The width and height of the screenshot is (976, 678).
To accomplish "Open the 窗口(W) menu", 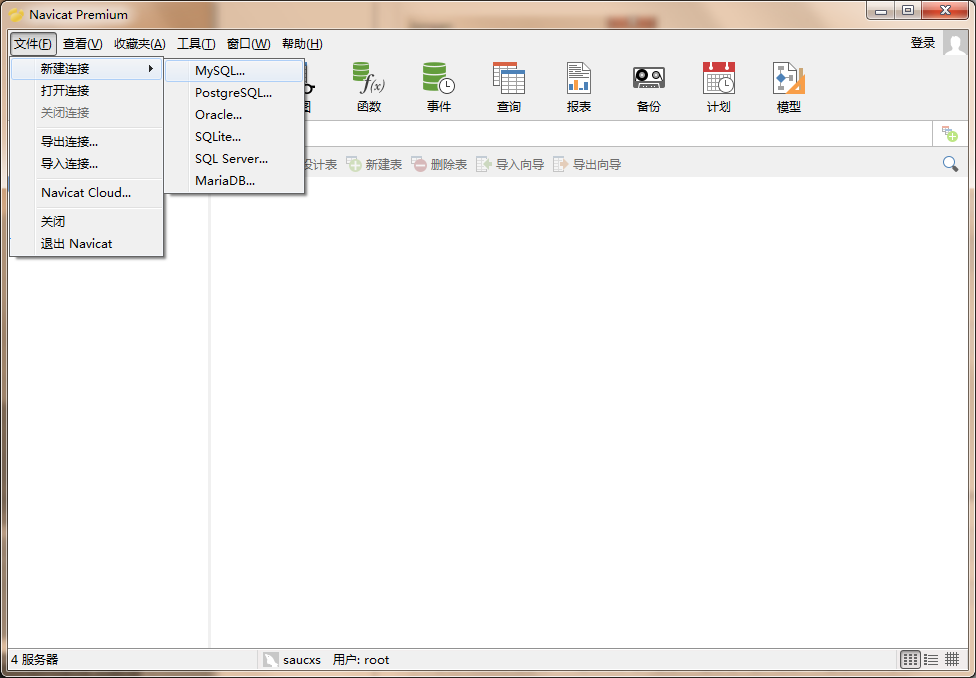I will point(248,44).
